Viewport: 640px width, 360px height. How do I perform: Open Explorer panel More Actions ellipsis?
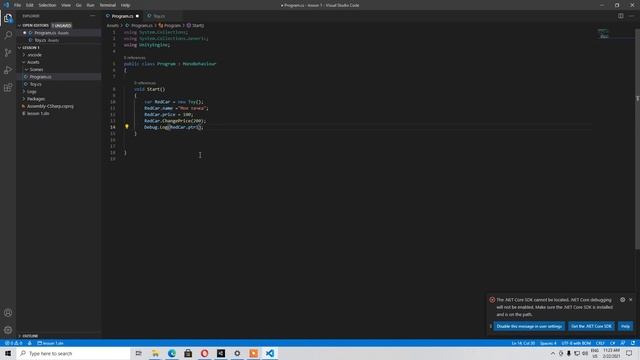(93, 16)
